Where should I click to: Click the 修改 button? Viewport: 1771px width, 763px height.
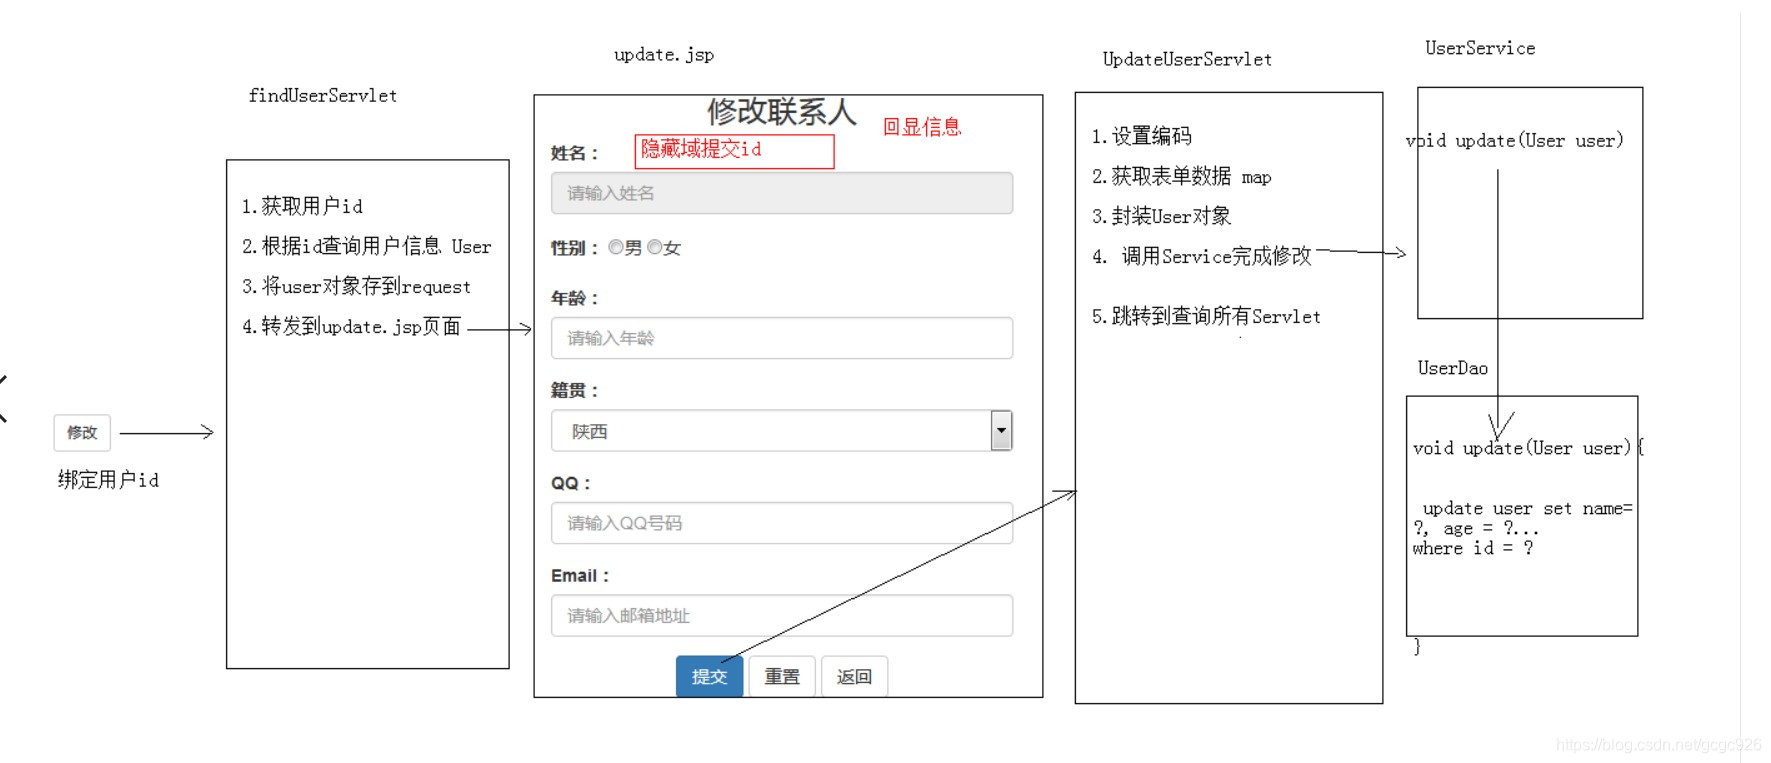82,433
